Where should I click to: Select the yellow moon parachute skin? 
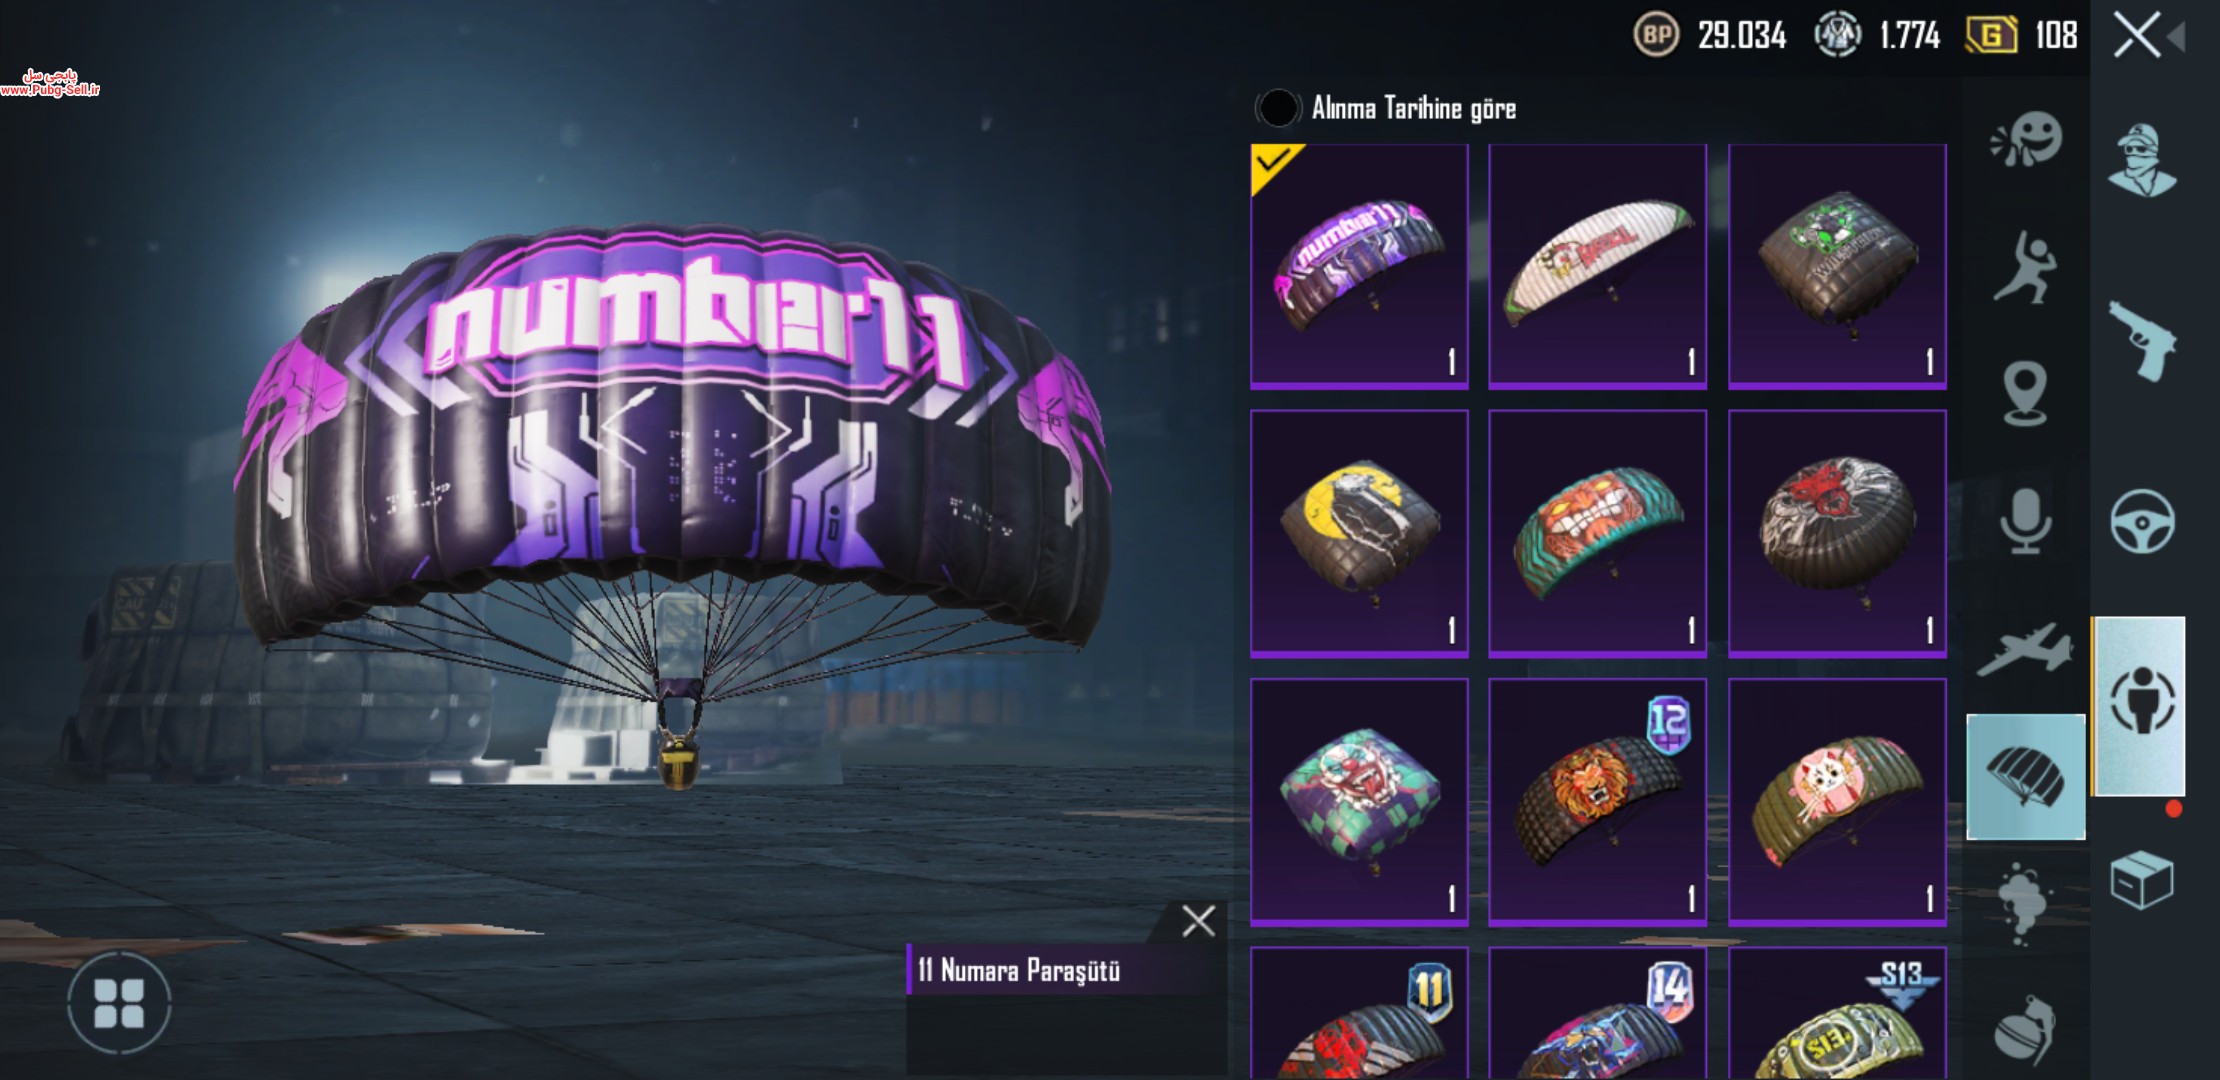coord(1359,533)
